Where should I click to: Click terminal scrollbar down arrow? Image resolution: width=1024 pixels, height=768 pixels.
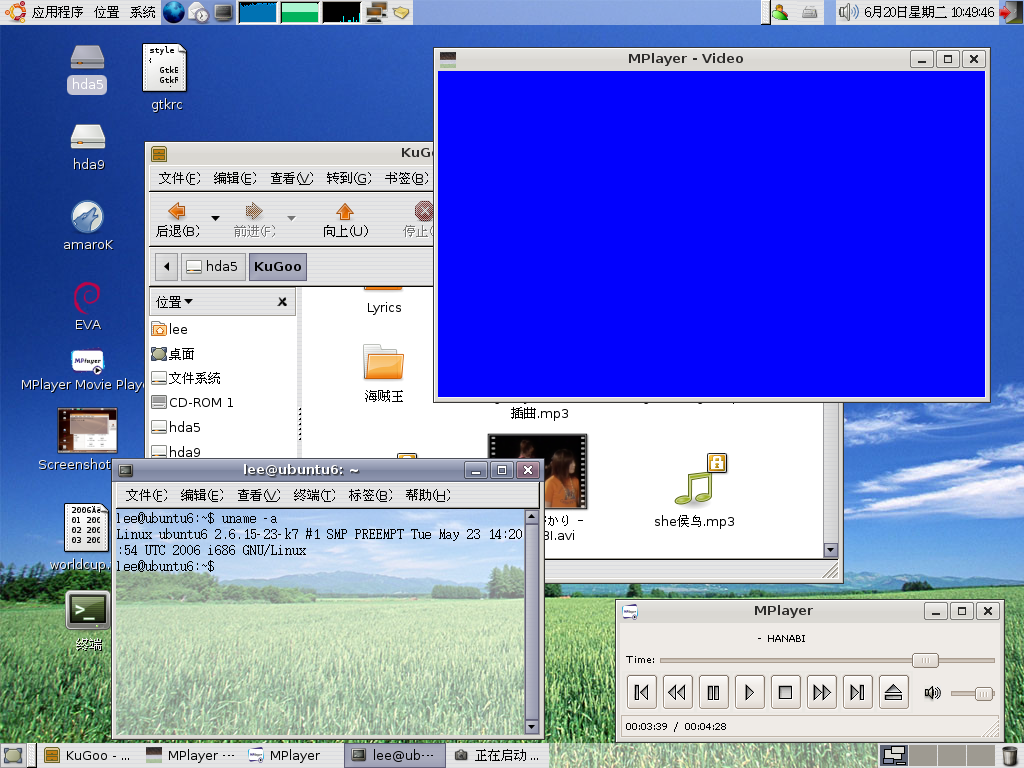click(x=532, y=726)
